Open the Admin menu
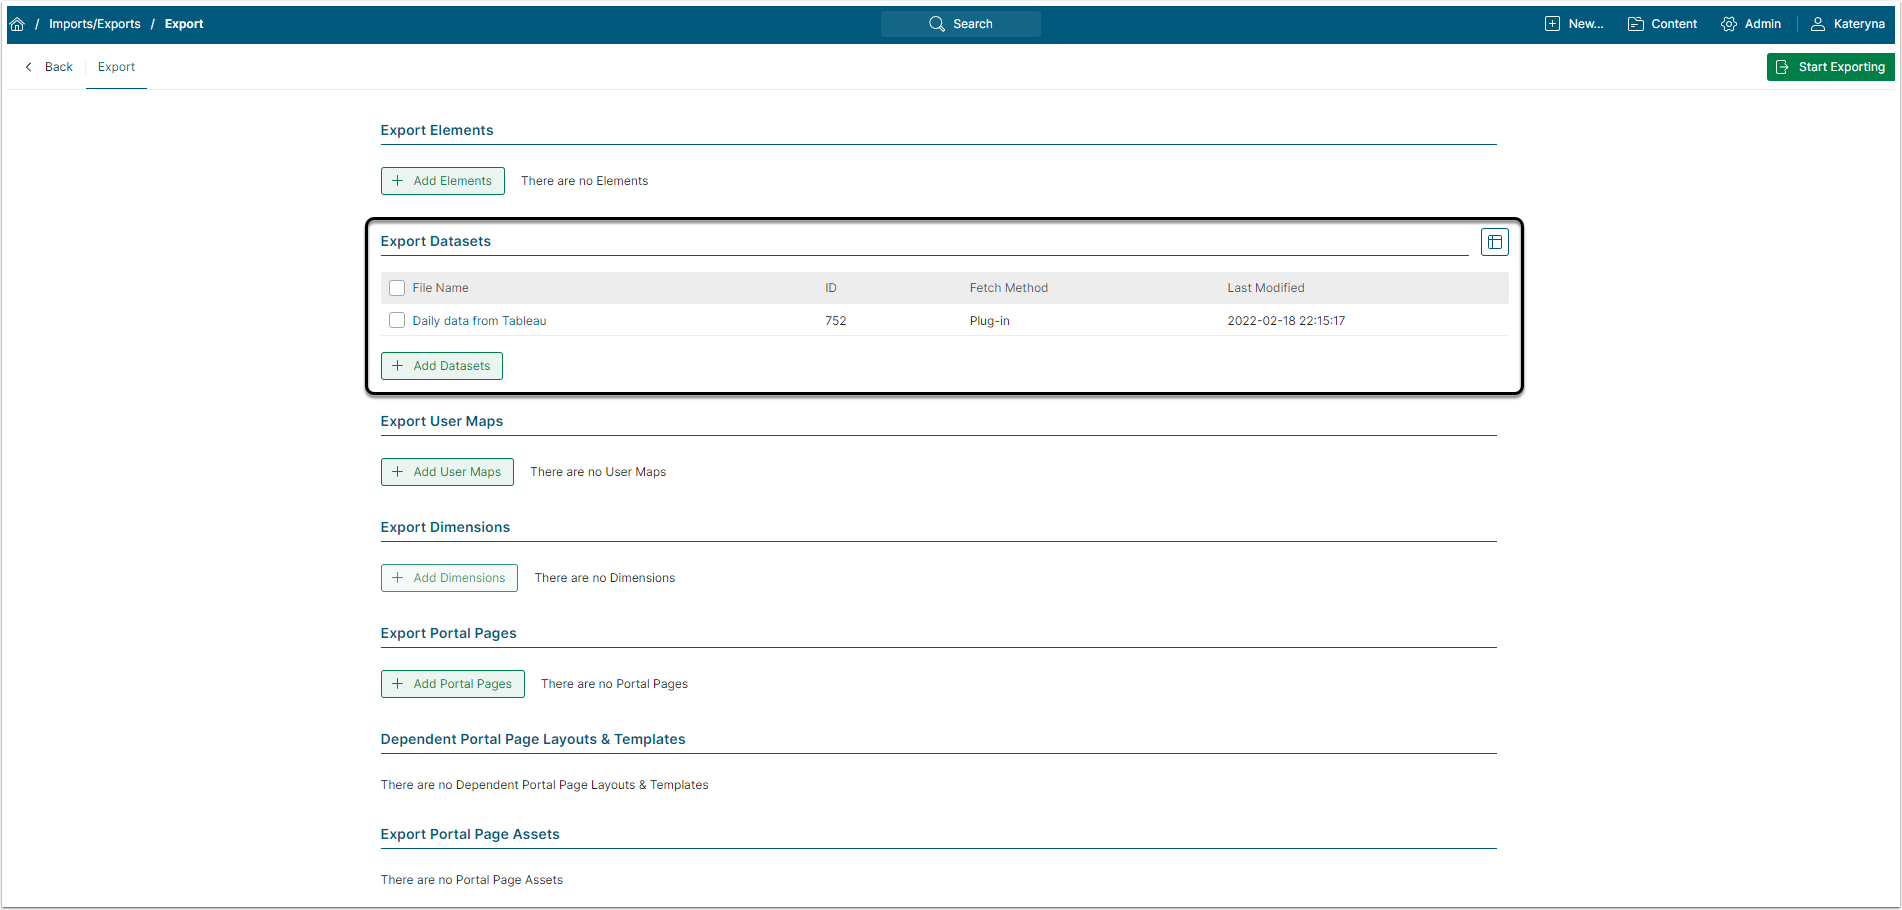The height and width of the screenshot is (910, 1902). pos(1762,24)
